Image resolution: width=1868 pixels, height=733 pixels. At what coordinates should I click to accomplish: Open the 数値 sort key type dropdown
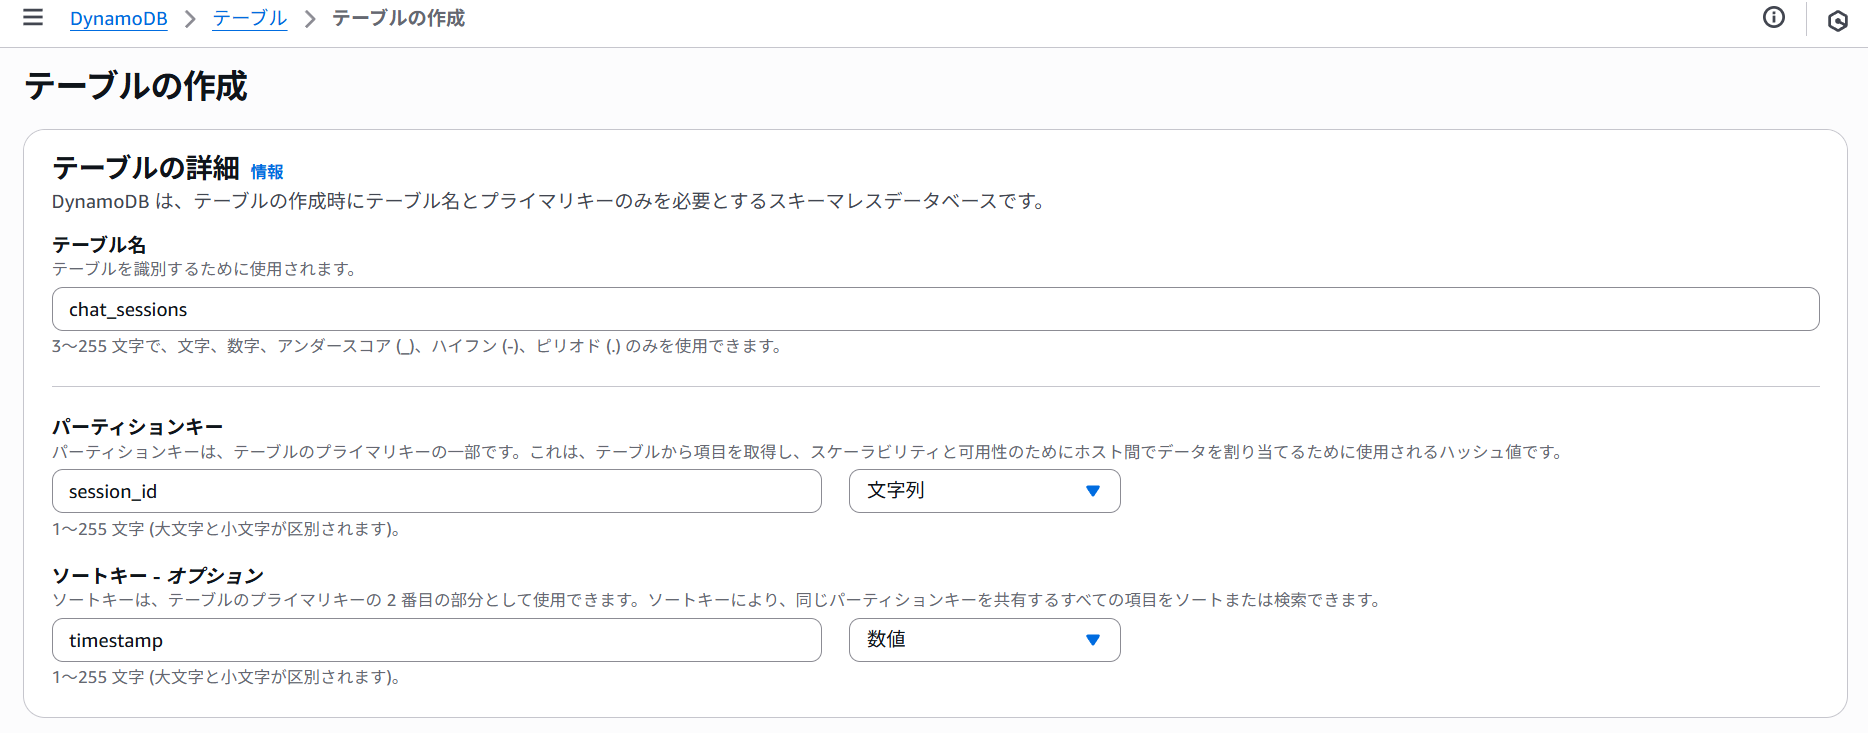984,640
